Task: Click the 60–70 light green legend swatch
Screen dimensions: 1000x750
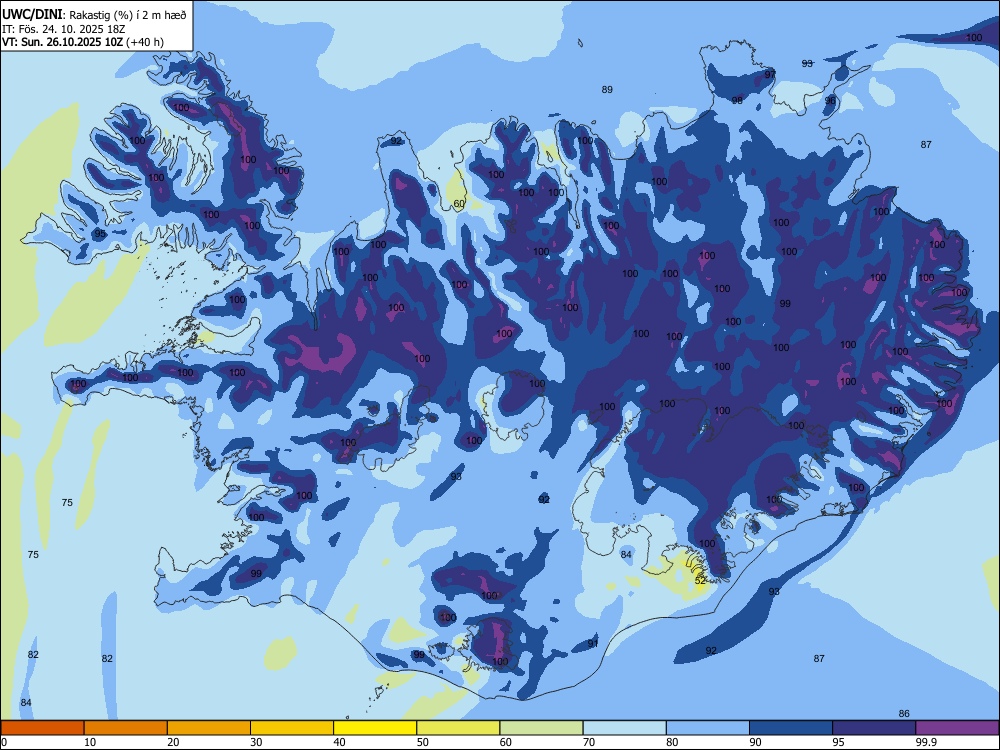Action: (541, 728)
